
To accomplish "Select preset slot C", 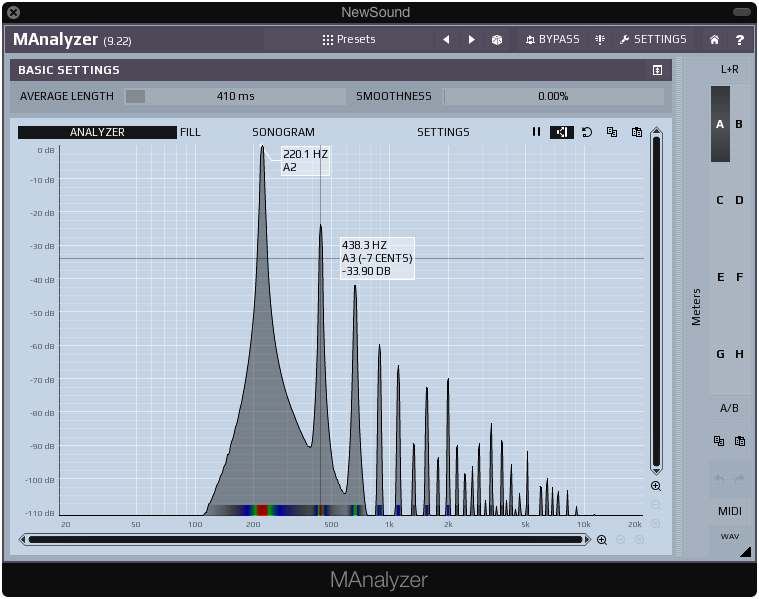I will 720,200.
